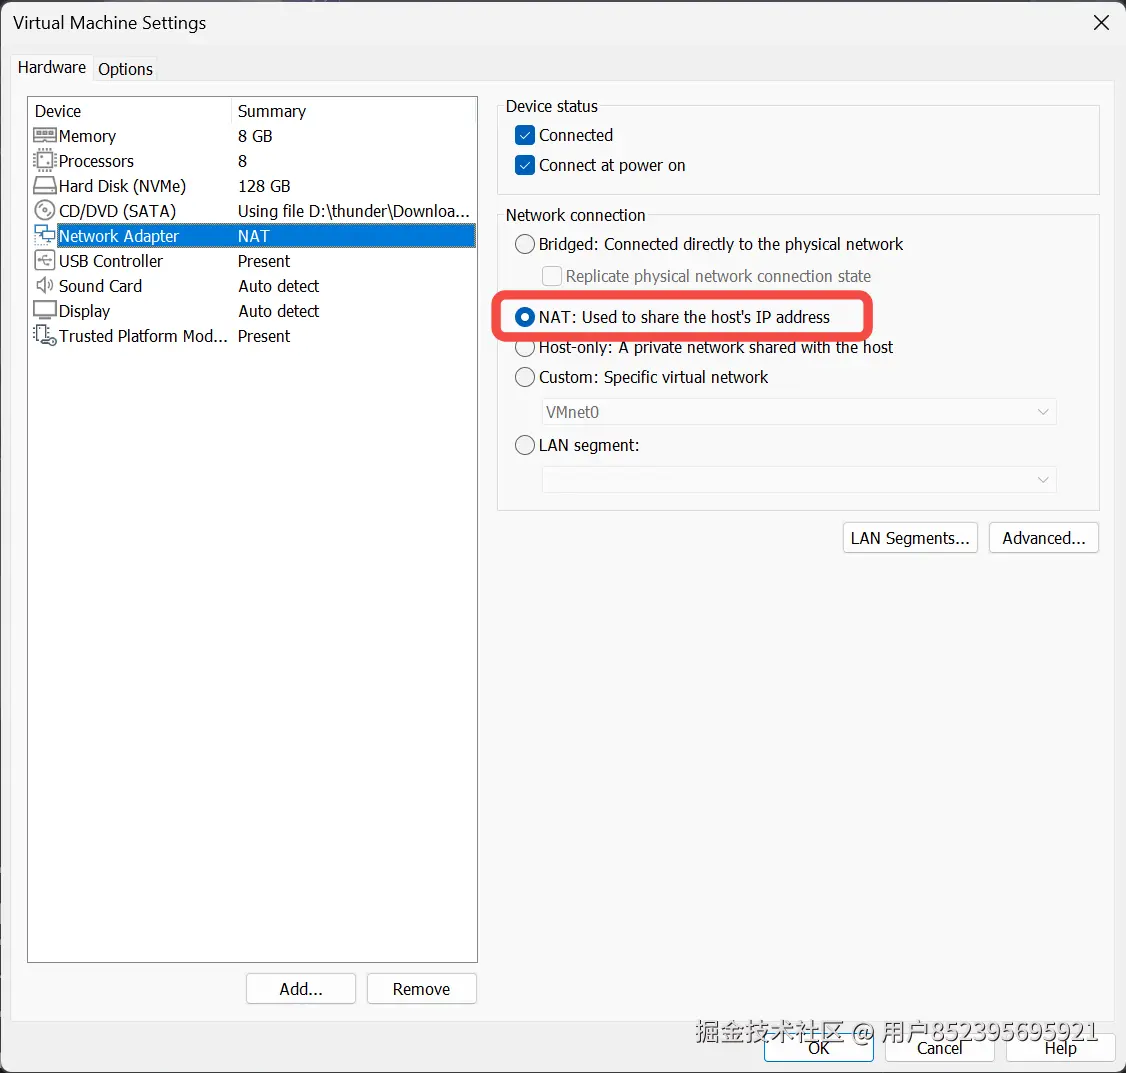The height and width of the screenshot is (1073, 1126).
Task: Click the CD/DVD (SATA) disc icon
Action: tap(45, 210)
